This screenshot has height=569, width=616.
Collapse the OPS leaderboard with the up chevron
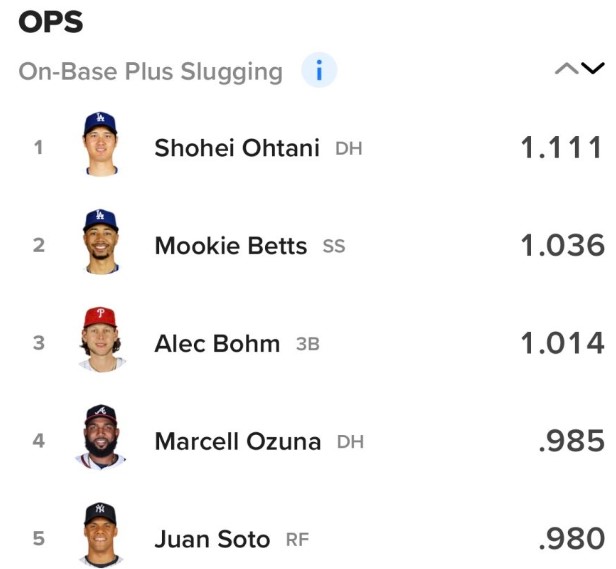[x=566, y=69]
